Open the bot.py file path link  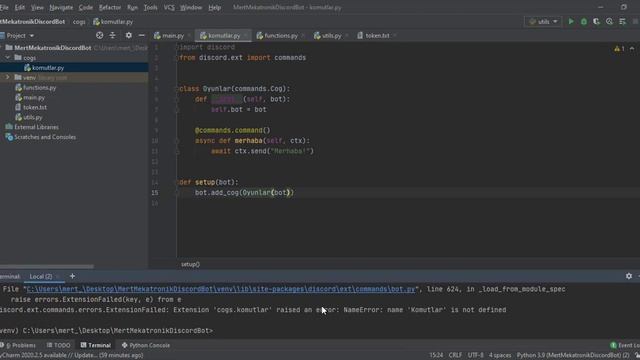coord(220,289)
